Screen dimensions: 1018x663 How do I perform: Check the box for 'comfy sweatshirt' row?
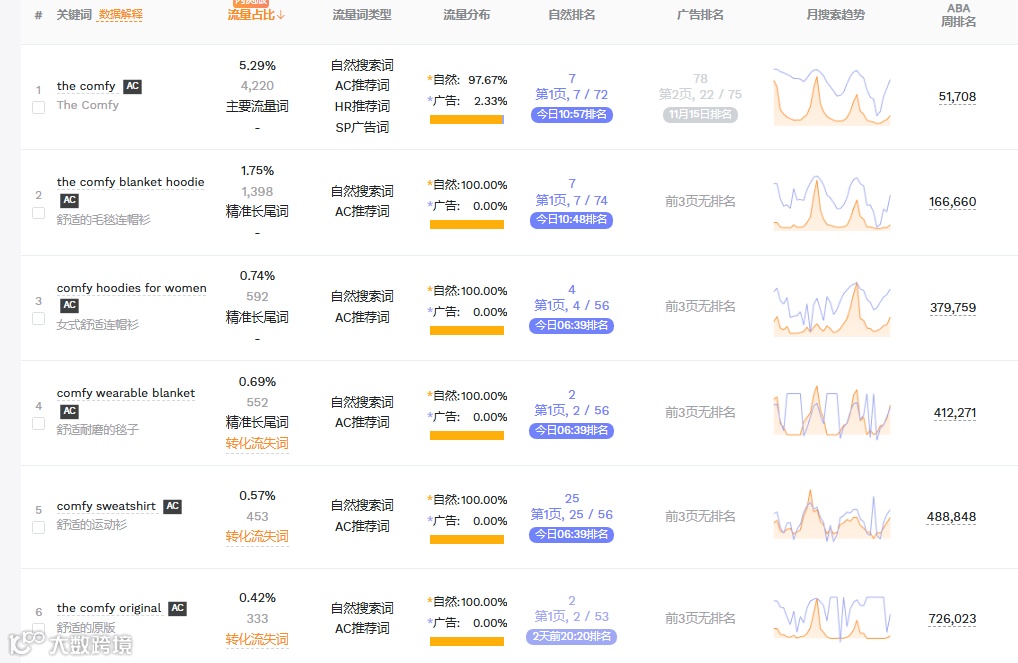(x=38, y=527)
